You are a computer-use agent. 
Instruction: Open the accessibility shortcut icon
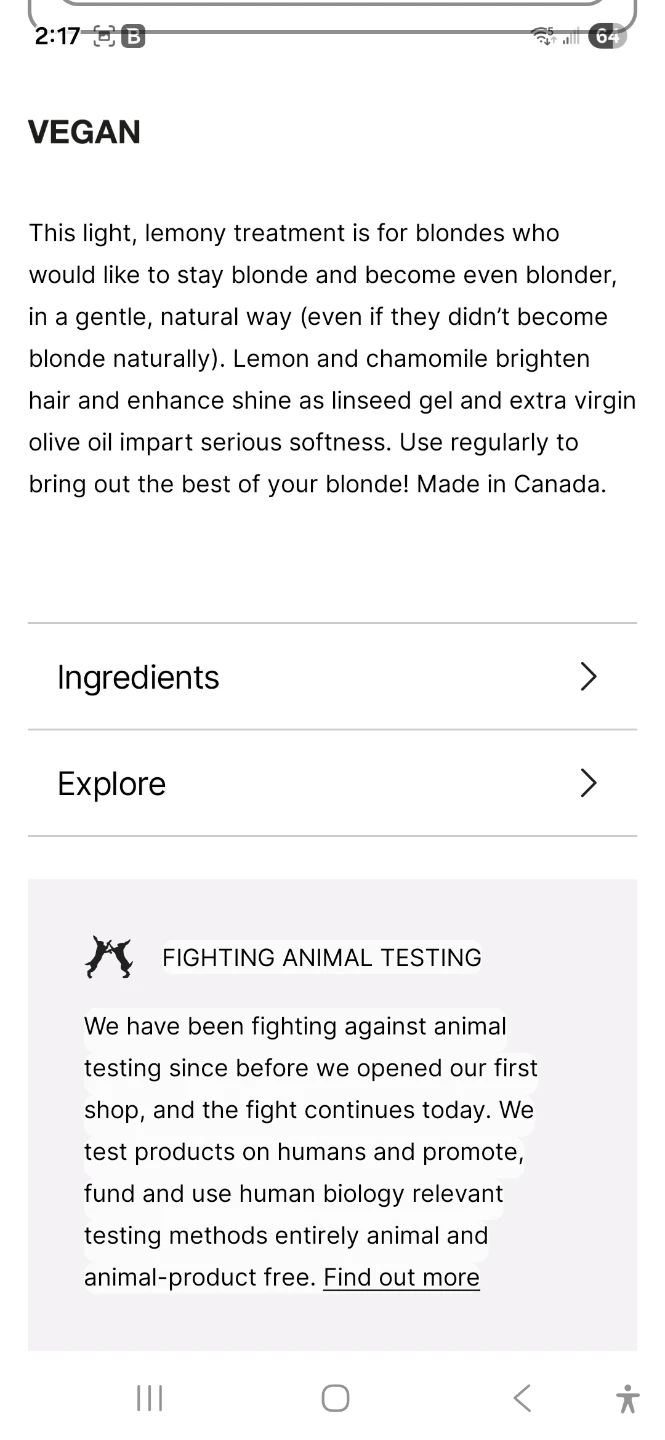coord(628,1398)
